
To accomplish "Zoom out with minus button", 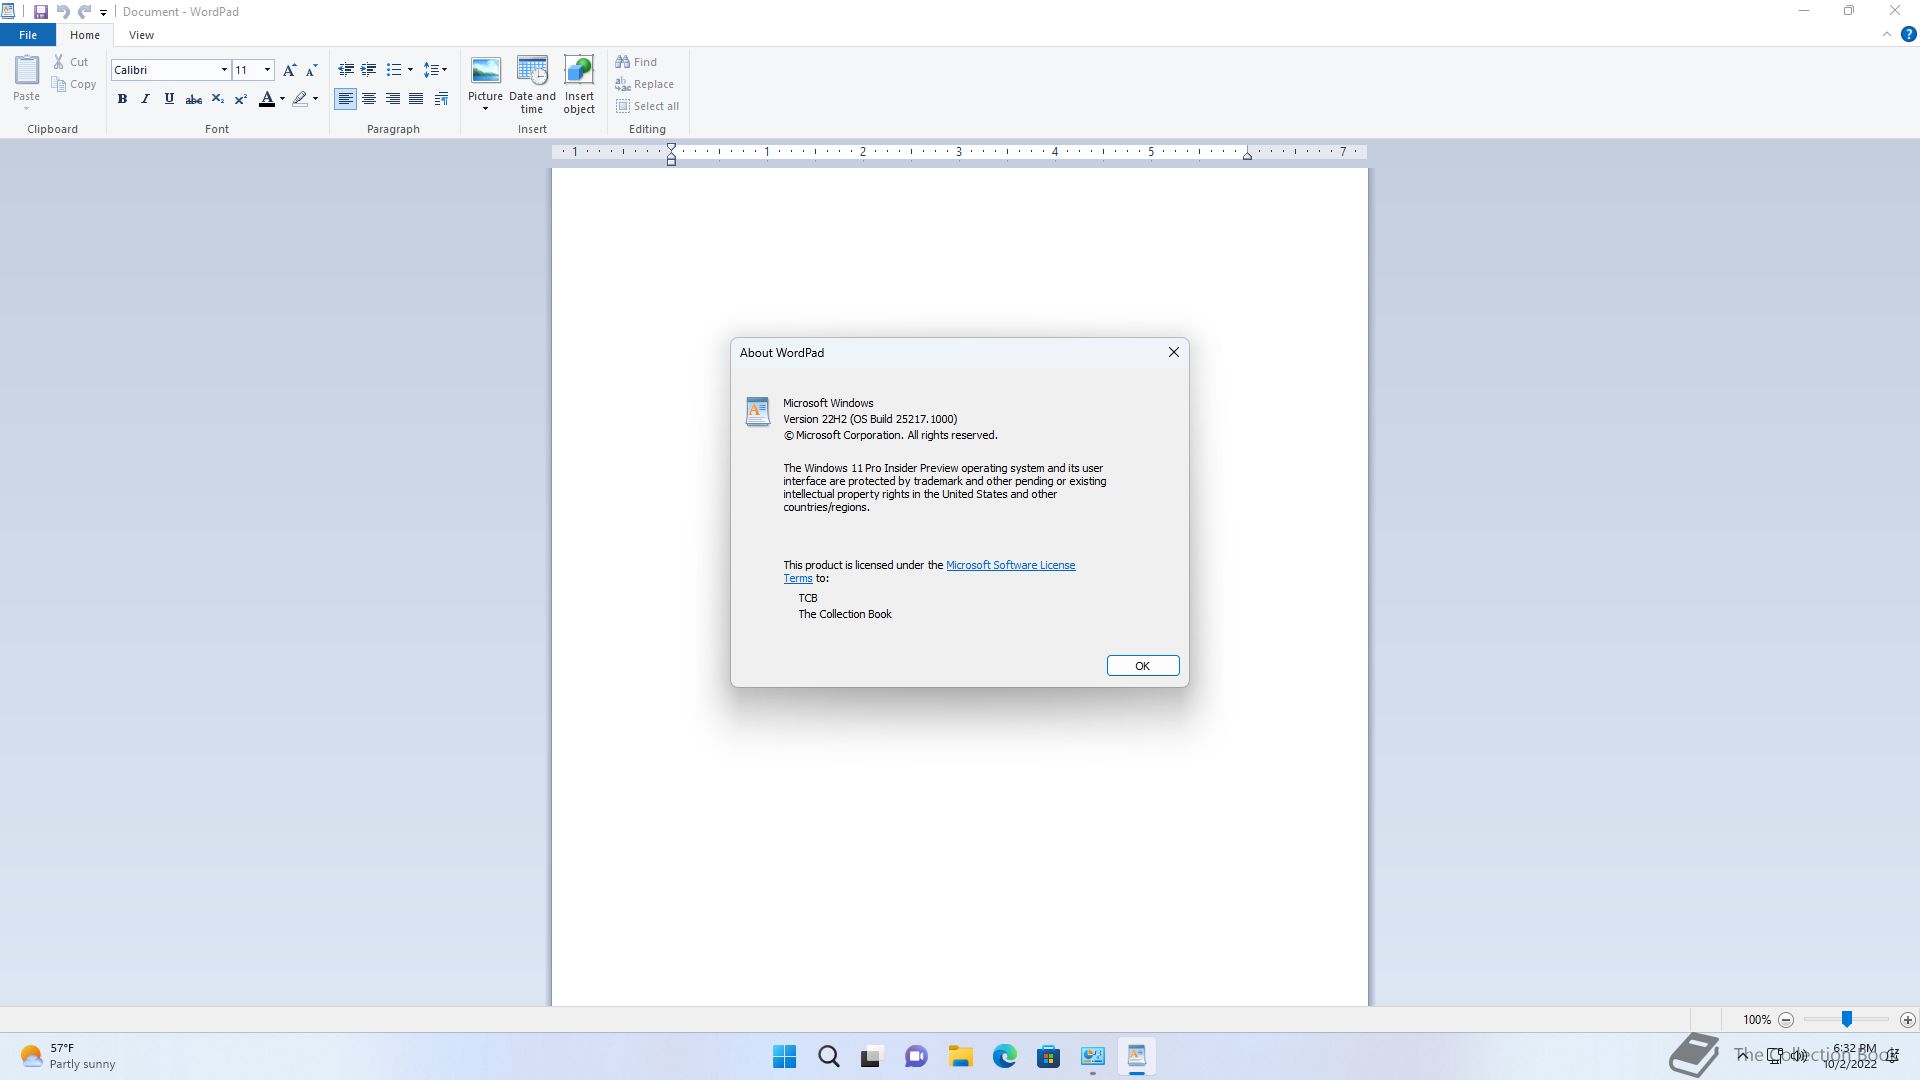I will (x=1786, y=1020).
